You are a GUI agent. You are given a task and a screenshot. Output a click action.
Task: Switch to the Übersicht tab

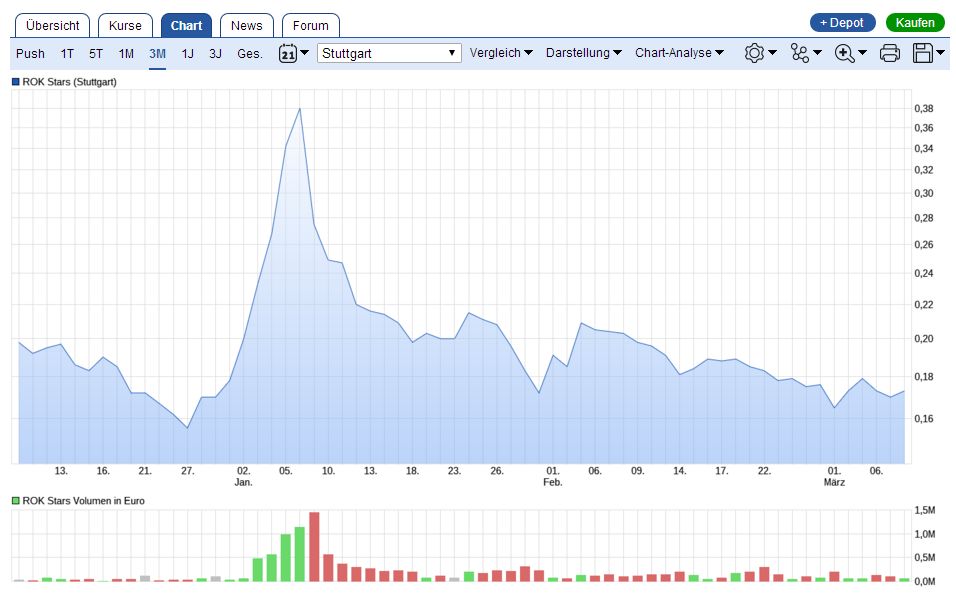[x=52, y=26]
